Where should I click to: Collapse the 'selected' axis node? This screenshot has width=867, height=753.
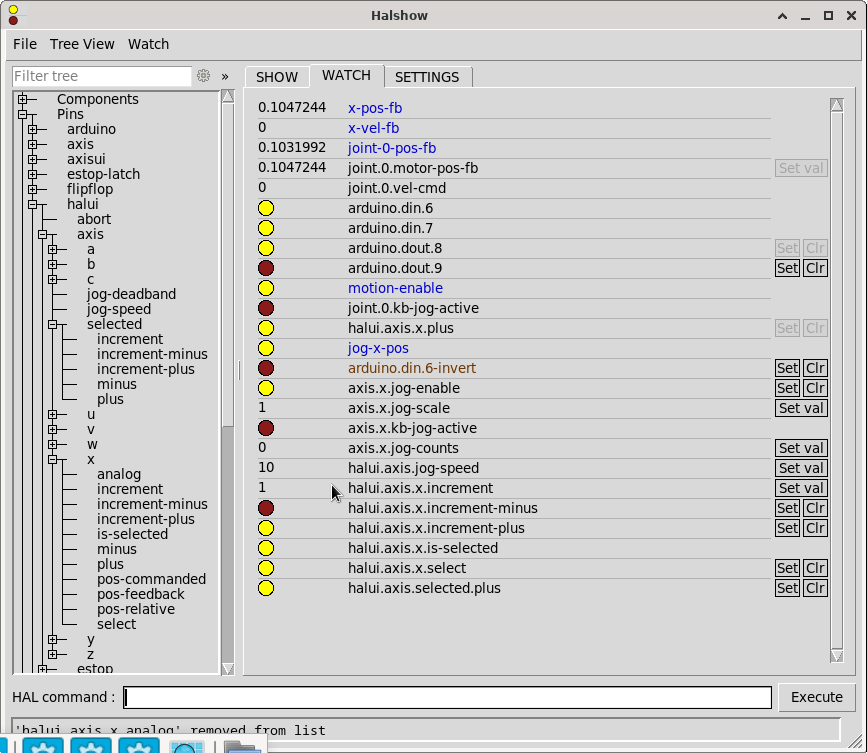(x=53, y=325)
